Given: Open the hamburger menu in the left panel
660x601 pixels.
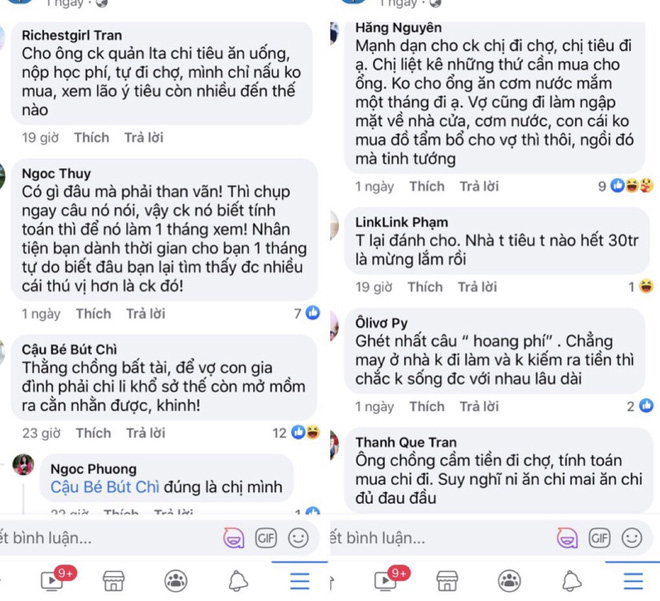Looking at the screenshot, I should [300, 580].
